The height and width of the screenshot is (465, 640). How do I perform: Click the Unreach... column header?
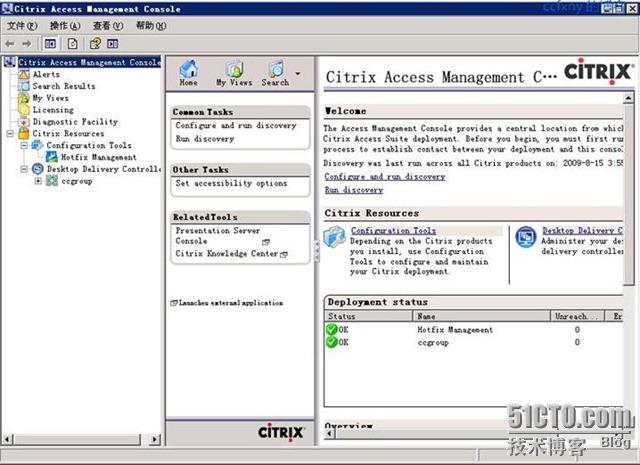point(577,316)
